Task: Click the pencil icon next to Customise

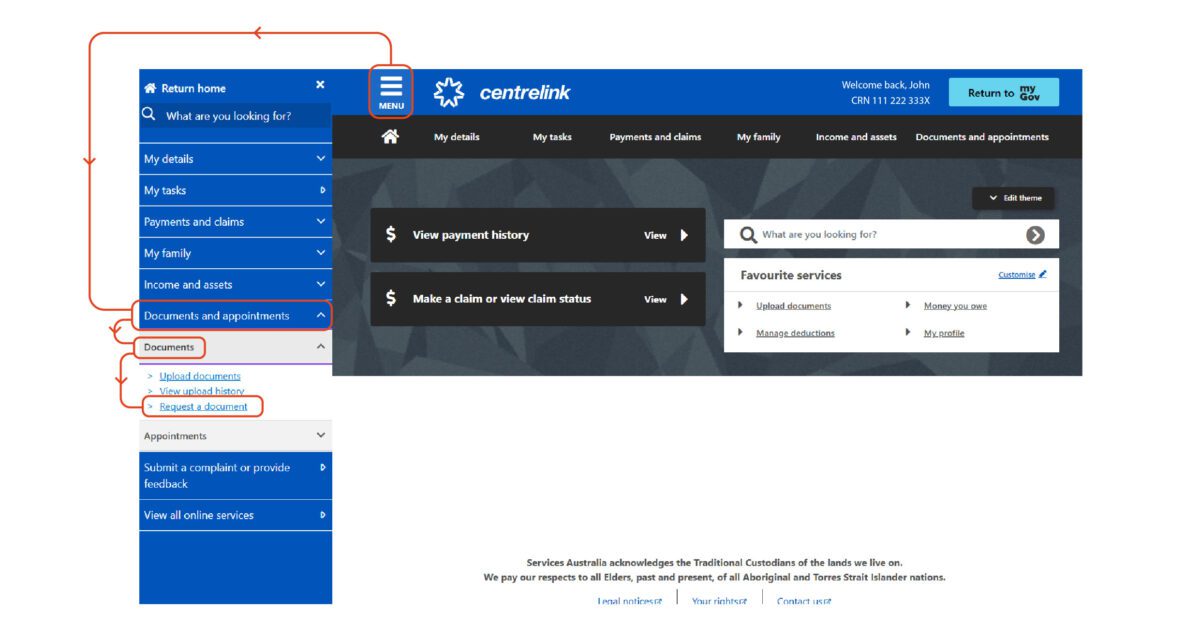Action: (x=1041, y=274)
